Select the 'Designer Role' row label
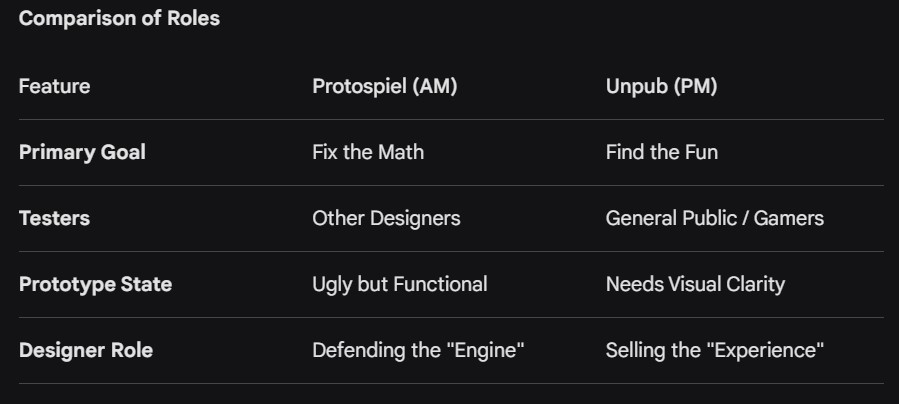 pyautogui.click(x=86, y=350)
